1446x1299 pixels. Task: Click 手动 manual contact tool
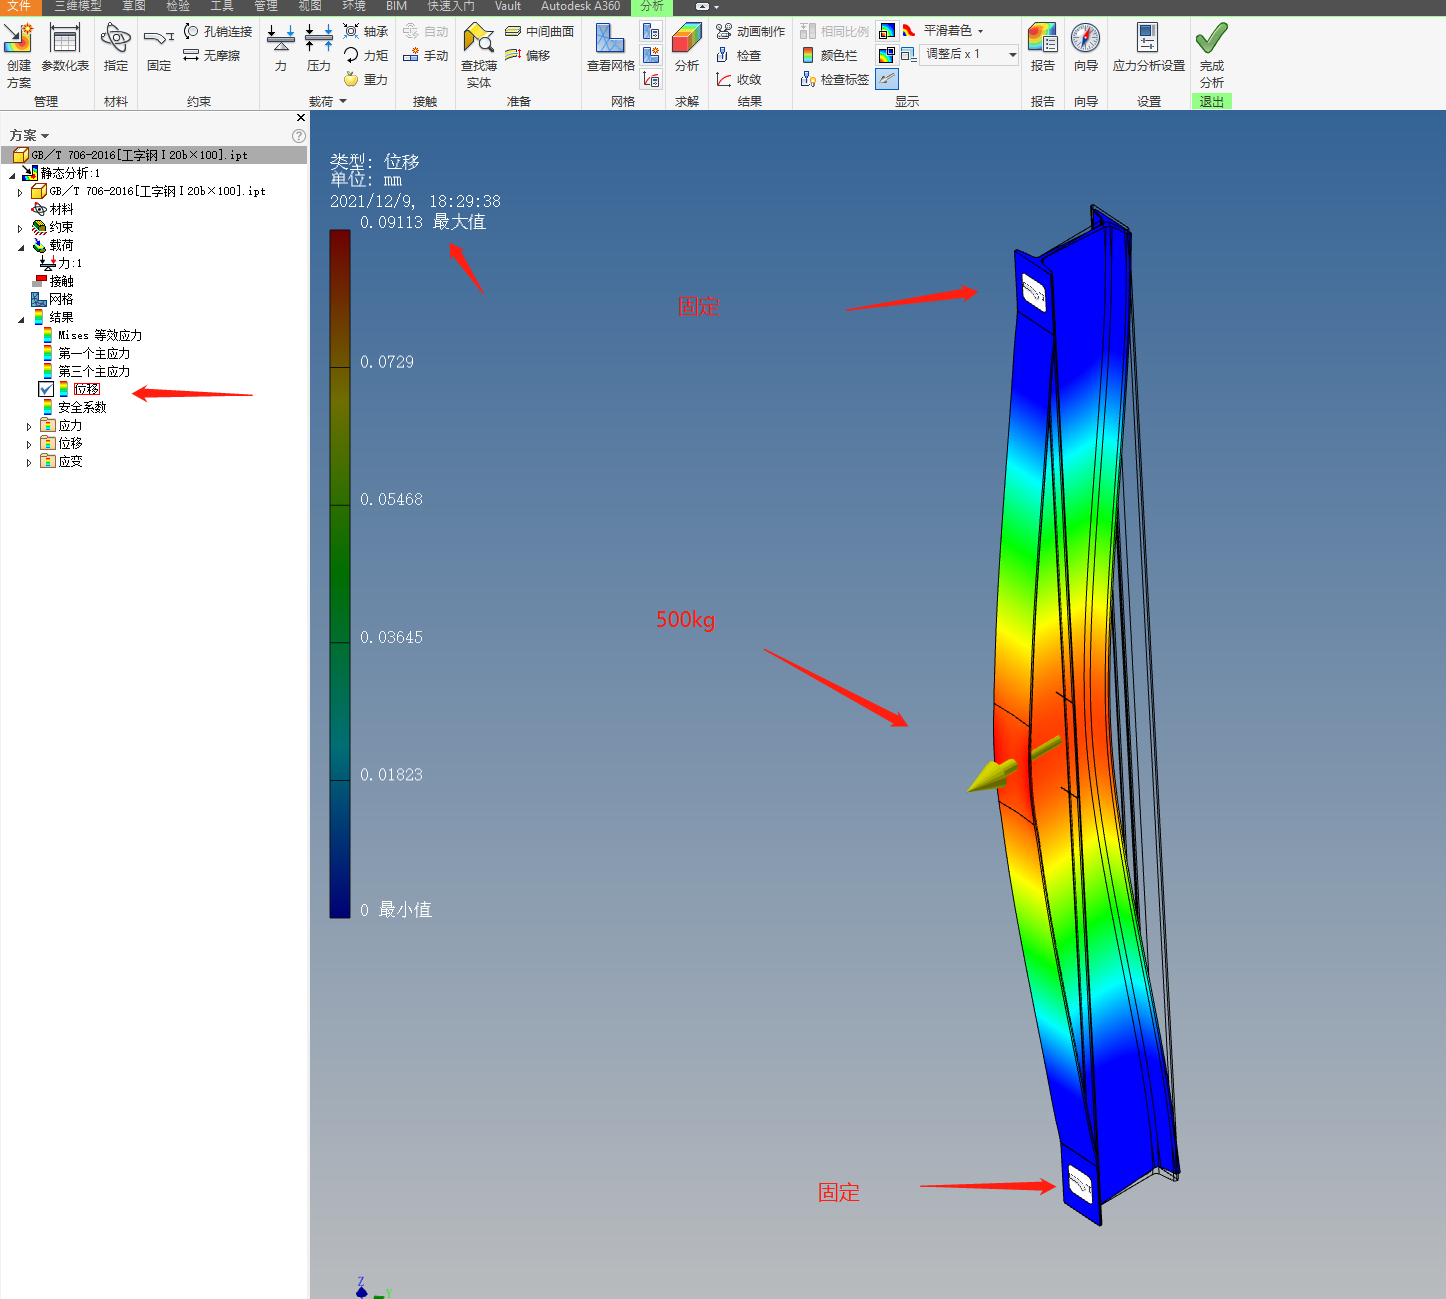tap(426, 55)
